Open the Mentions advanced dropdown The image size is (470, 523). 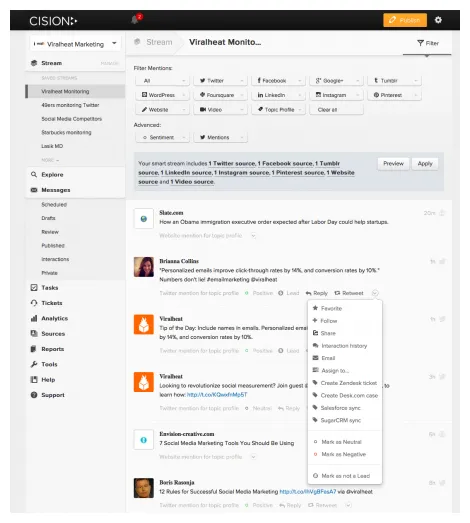tap(220, 137)
